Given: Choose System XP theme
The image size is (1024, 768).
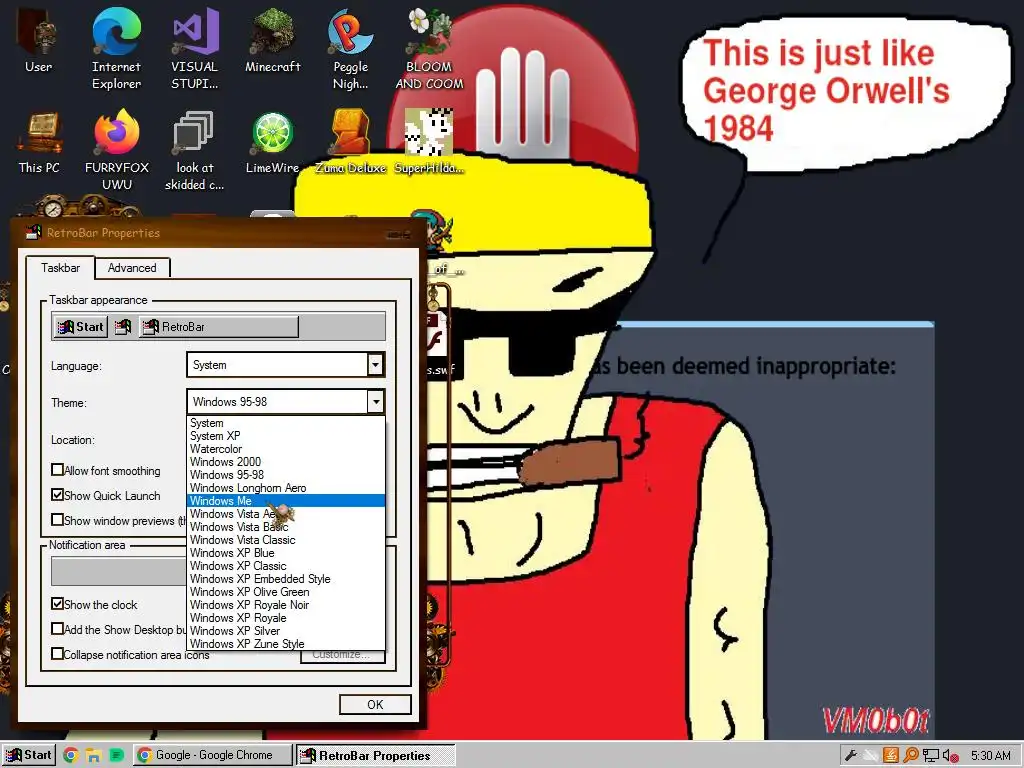Looking at the screenshot, I should (286, 436).
